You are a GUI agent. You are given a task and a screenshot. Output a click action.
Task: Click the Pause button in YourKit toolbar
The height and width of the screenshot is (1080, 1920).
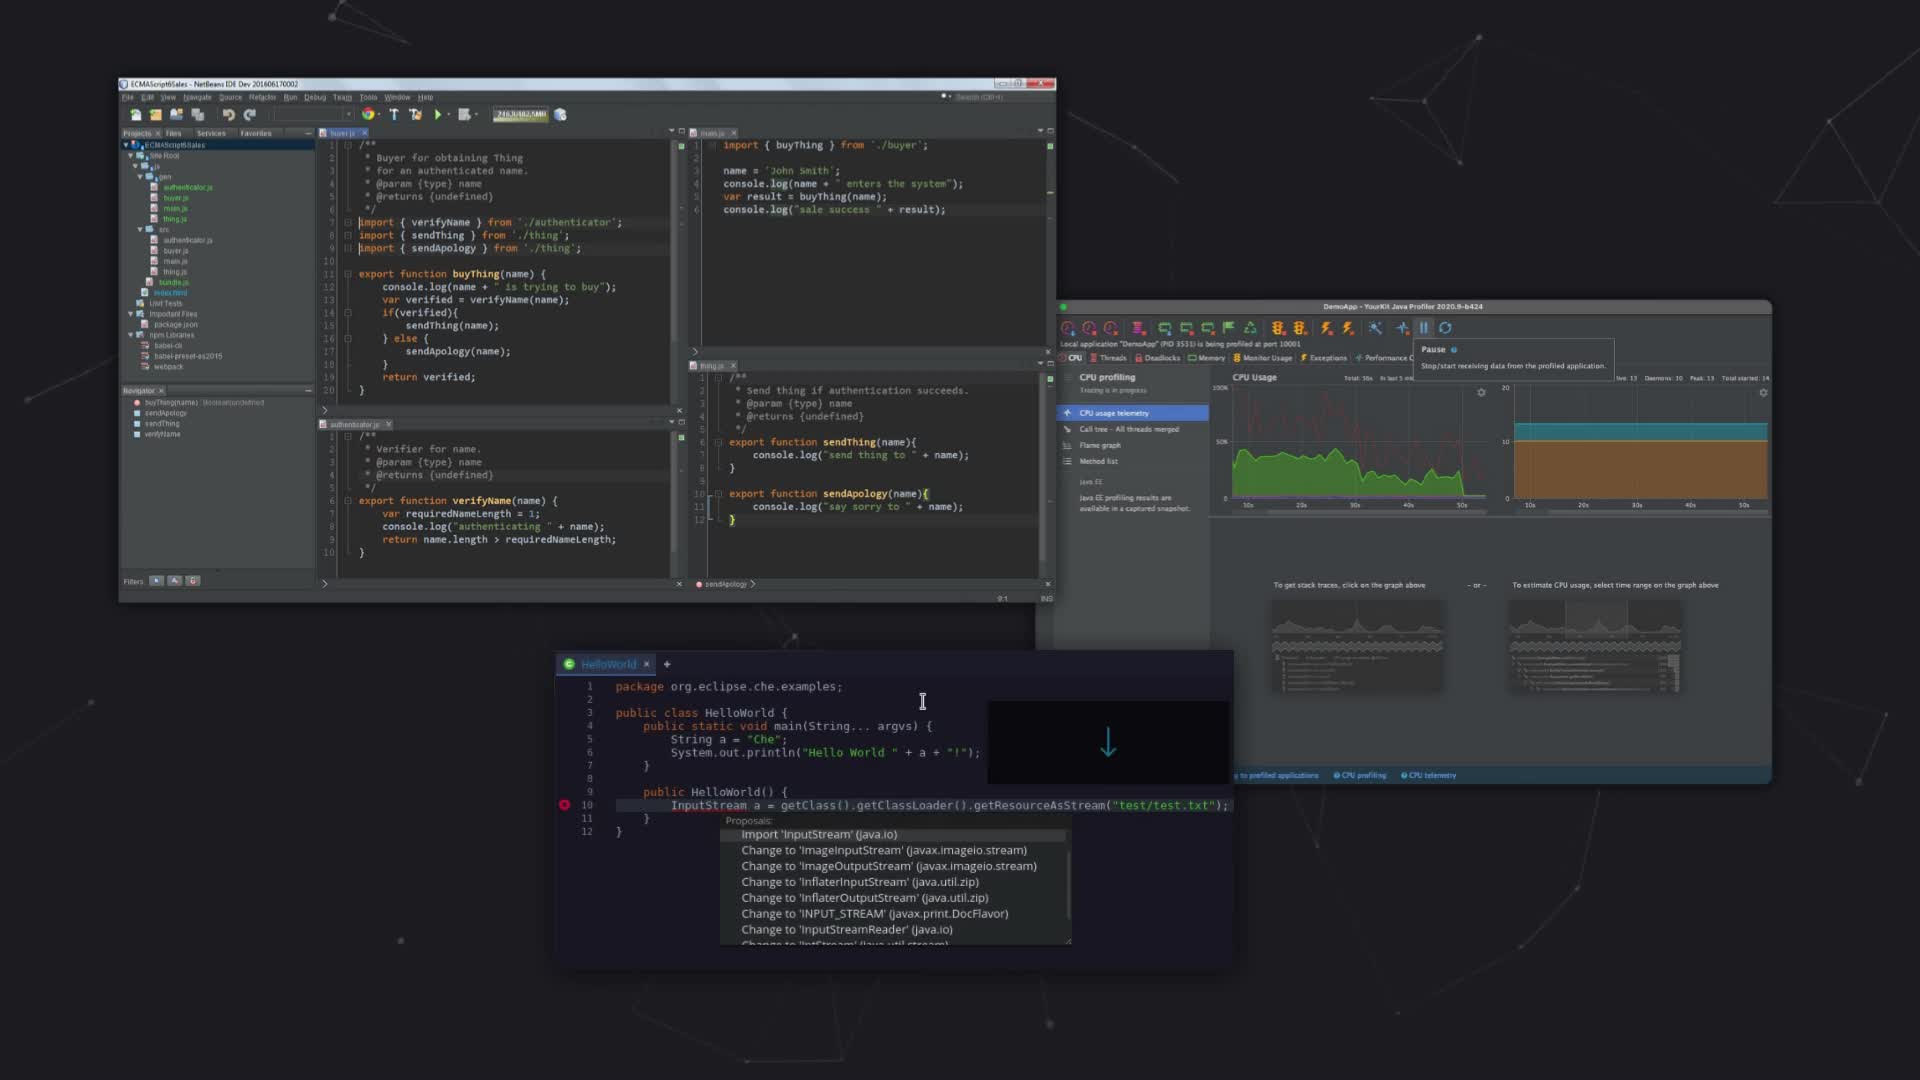(1424, 328)
